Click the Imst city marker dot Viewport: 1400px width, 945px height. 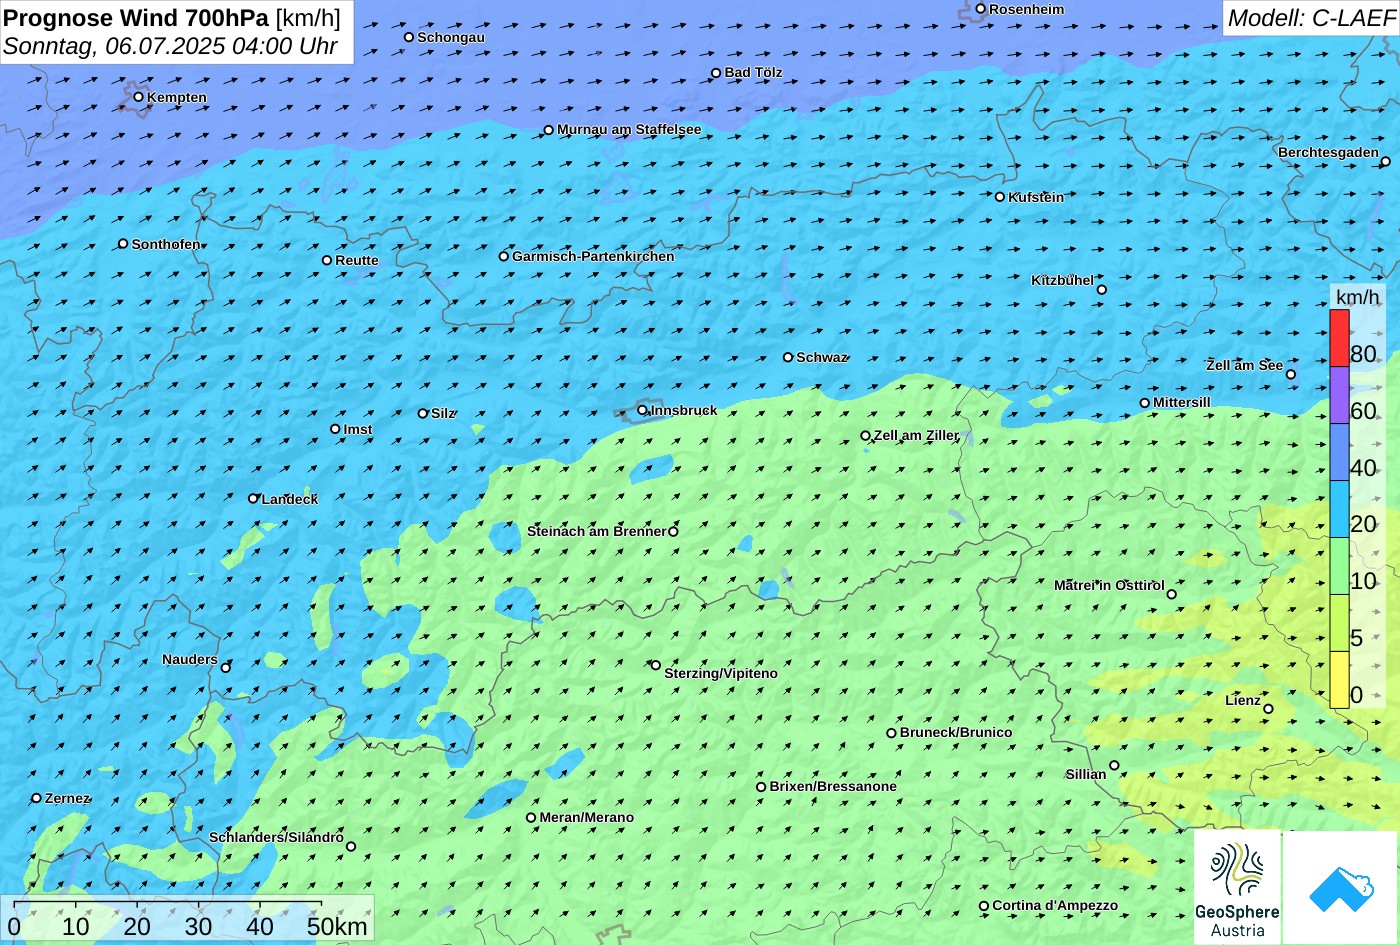pos(335,429)
